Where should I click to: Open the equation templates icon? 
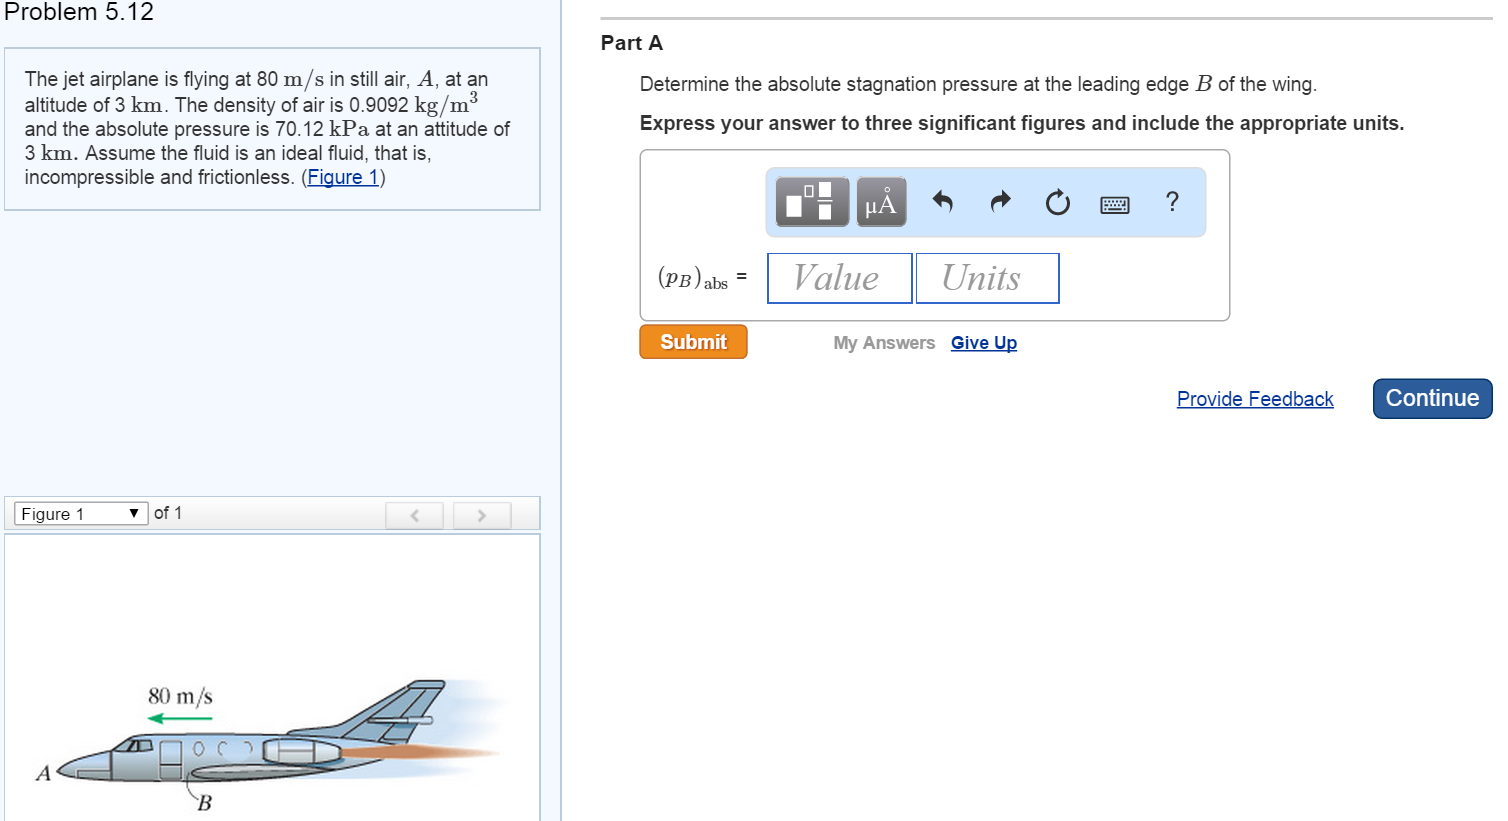tap(808, 201)
